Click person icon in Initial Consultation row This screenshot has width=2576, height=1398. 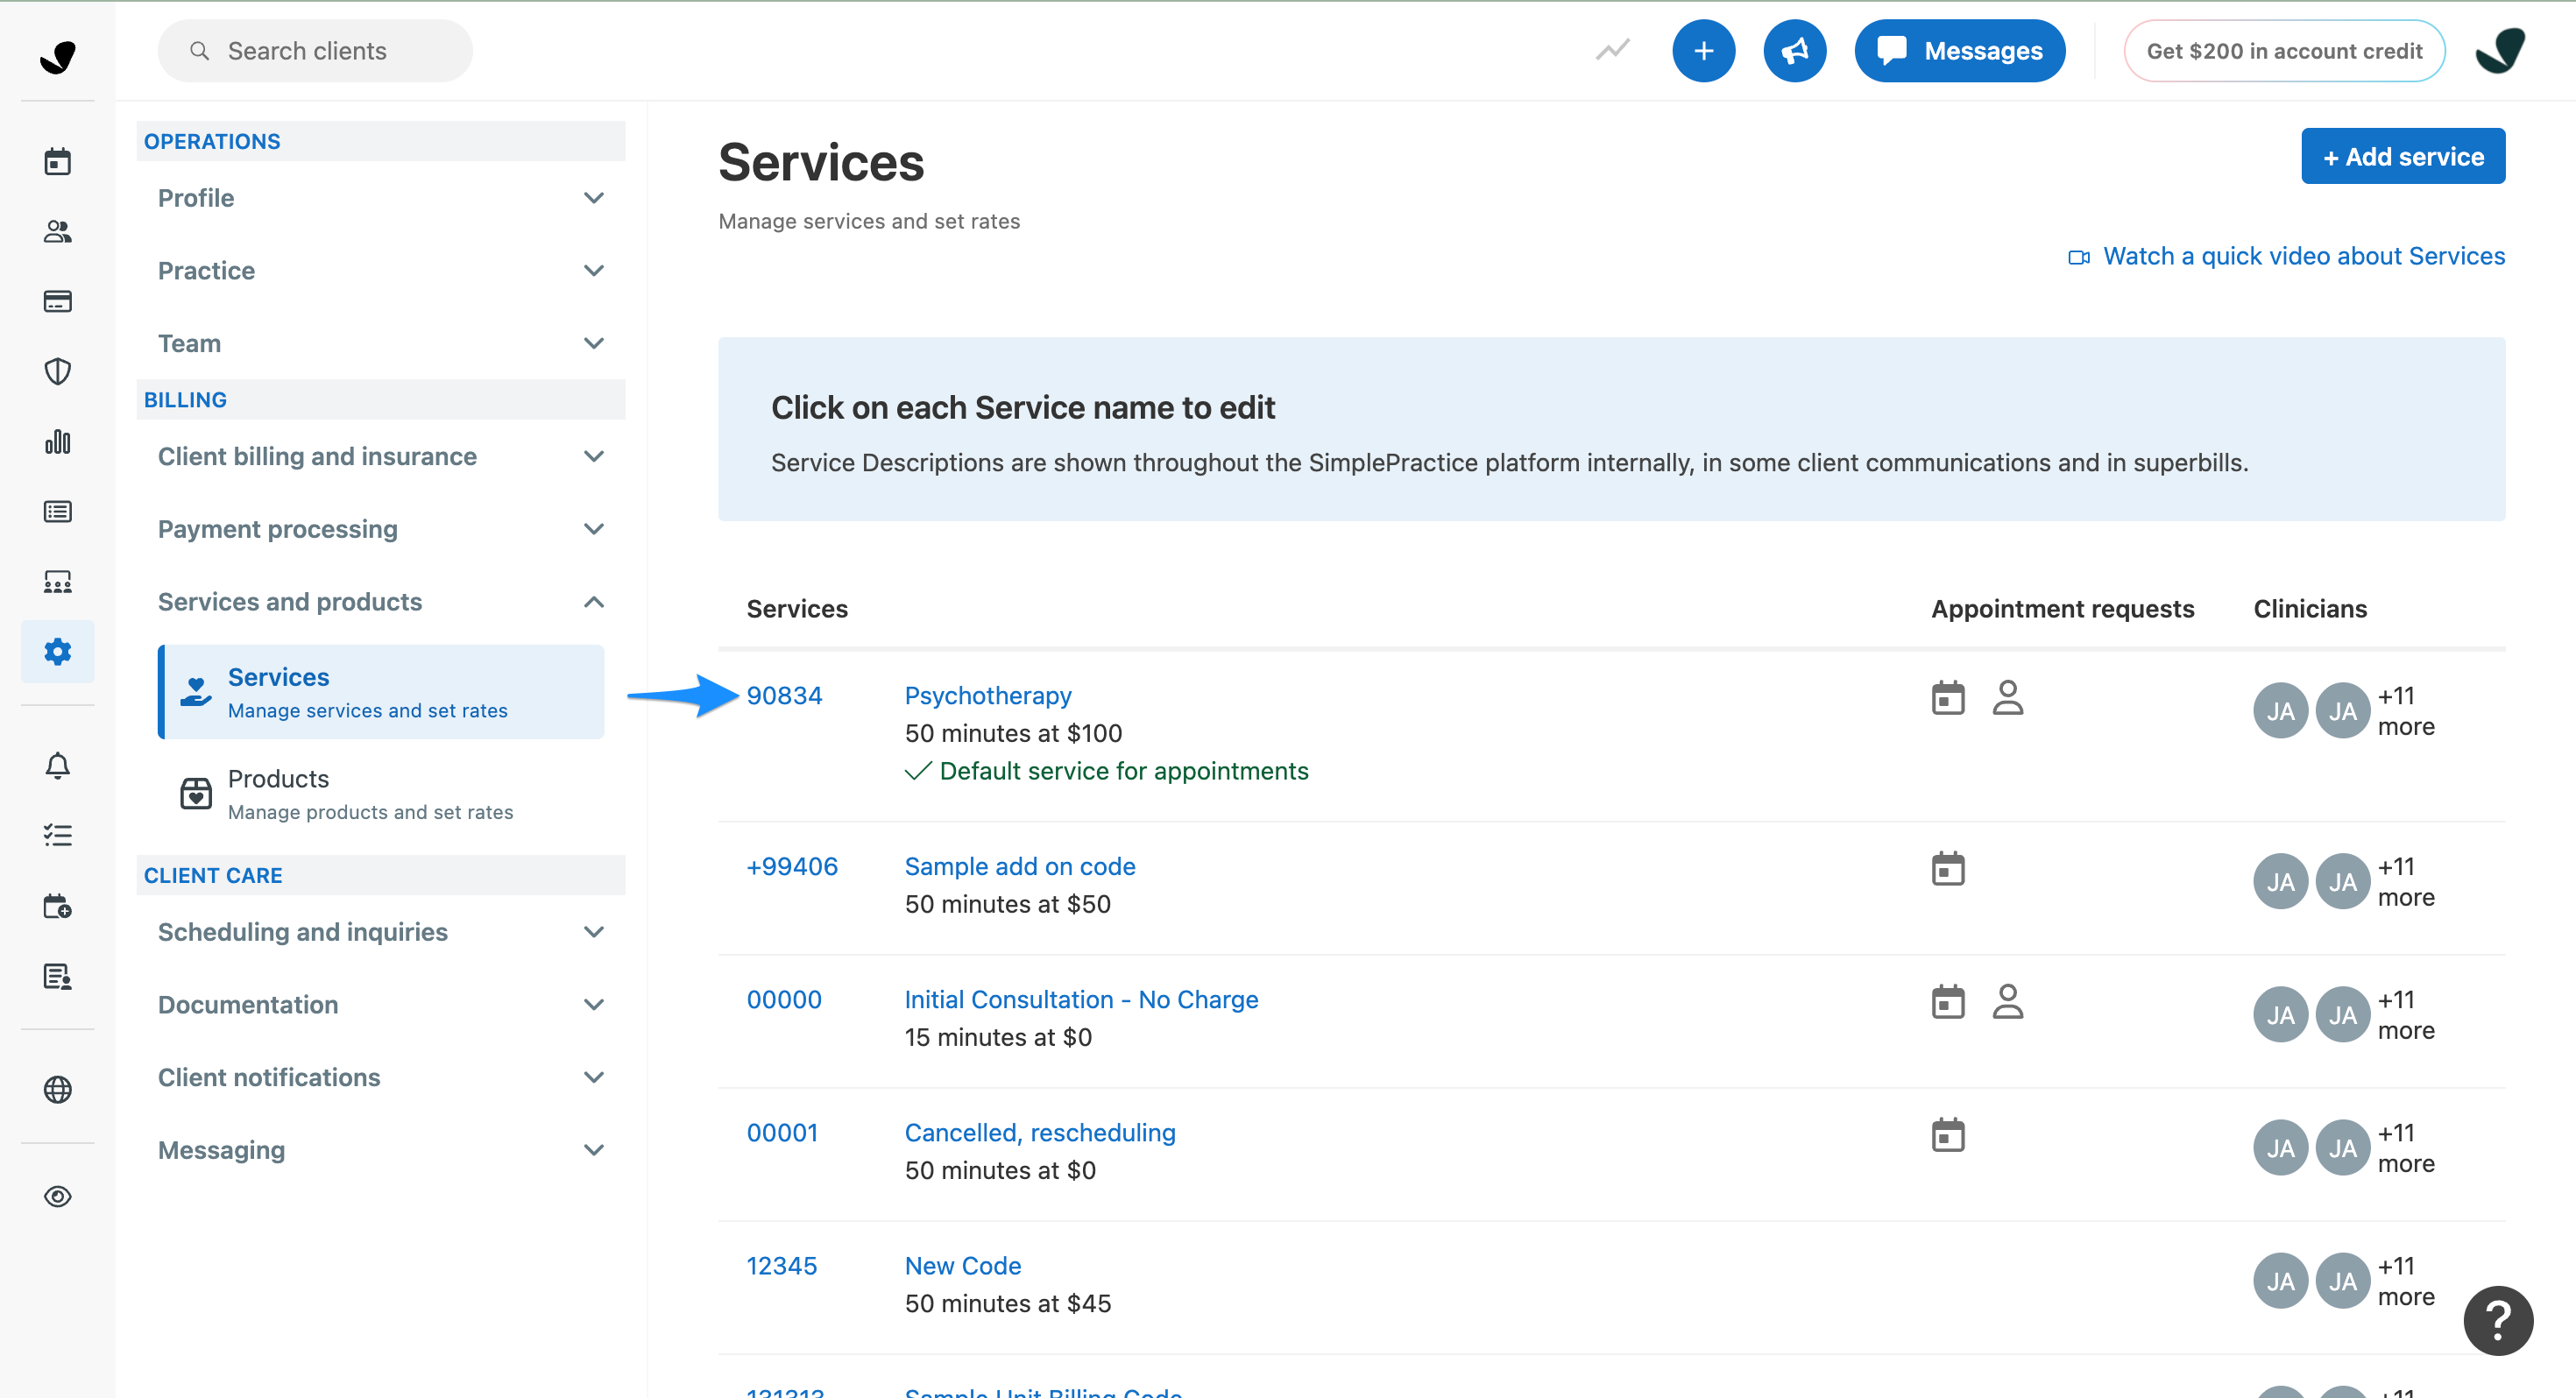2007,1002
